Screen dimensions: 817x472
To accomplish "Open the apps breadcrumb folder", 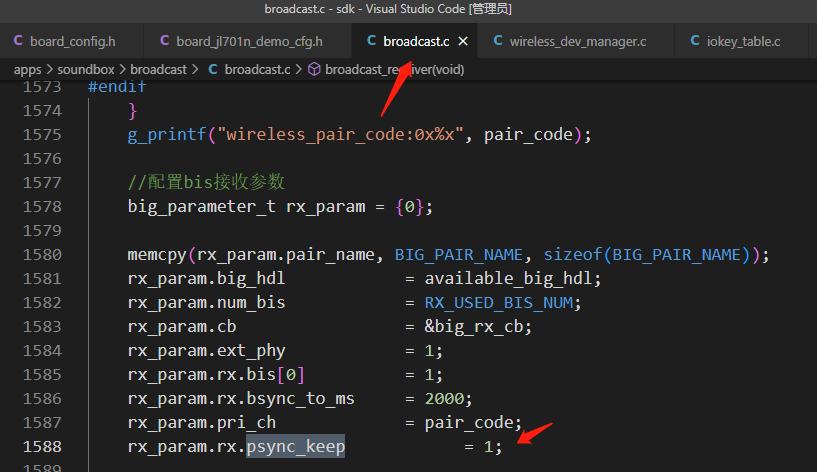I will 27,69.
